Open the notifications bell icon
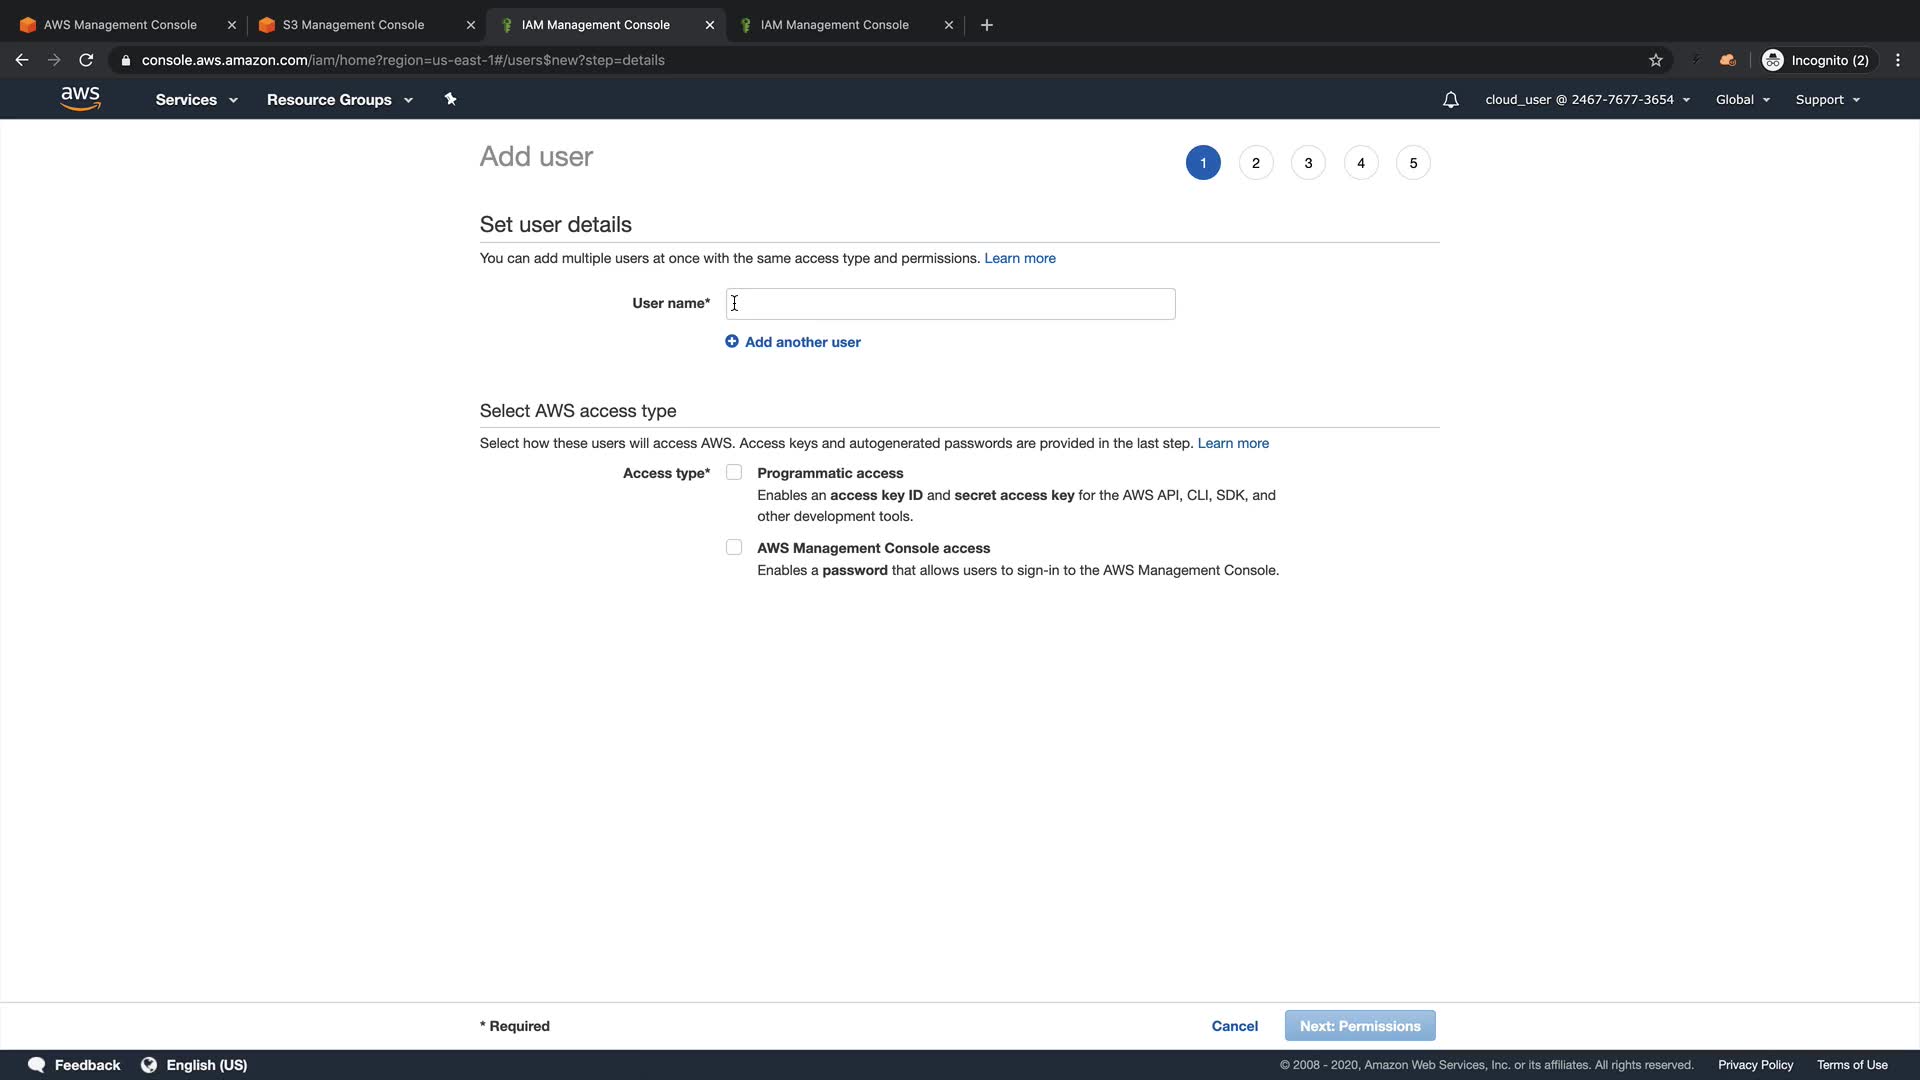The height and width of the screenshot is (1080, 1920). 1450,100
